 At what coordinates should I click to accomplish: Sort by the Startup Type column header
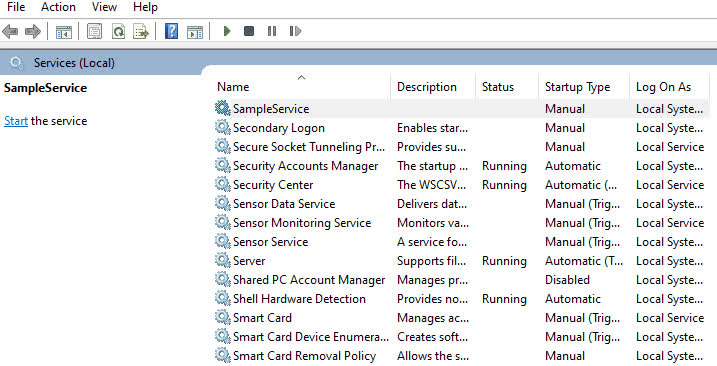(577, 87)
